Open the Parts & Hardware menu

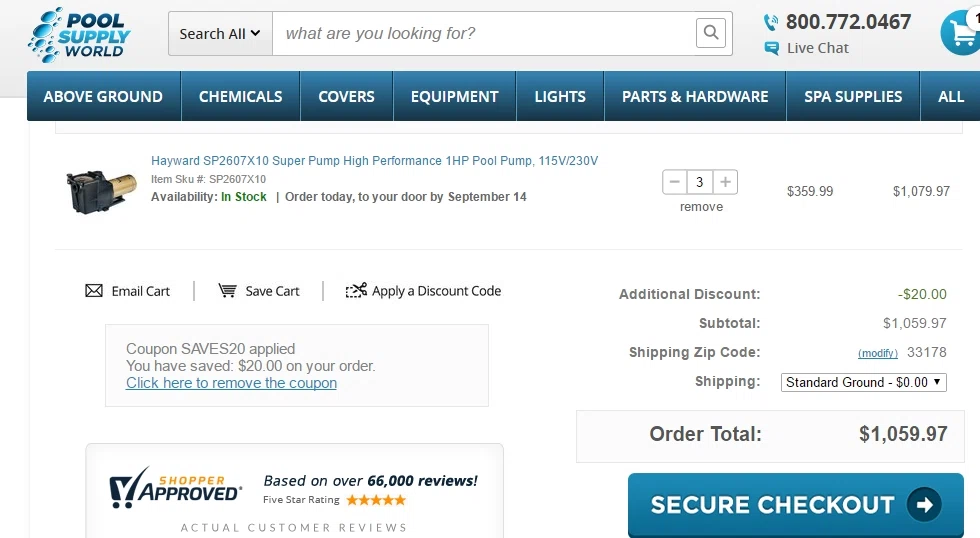pos(695,96)
